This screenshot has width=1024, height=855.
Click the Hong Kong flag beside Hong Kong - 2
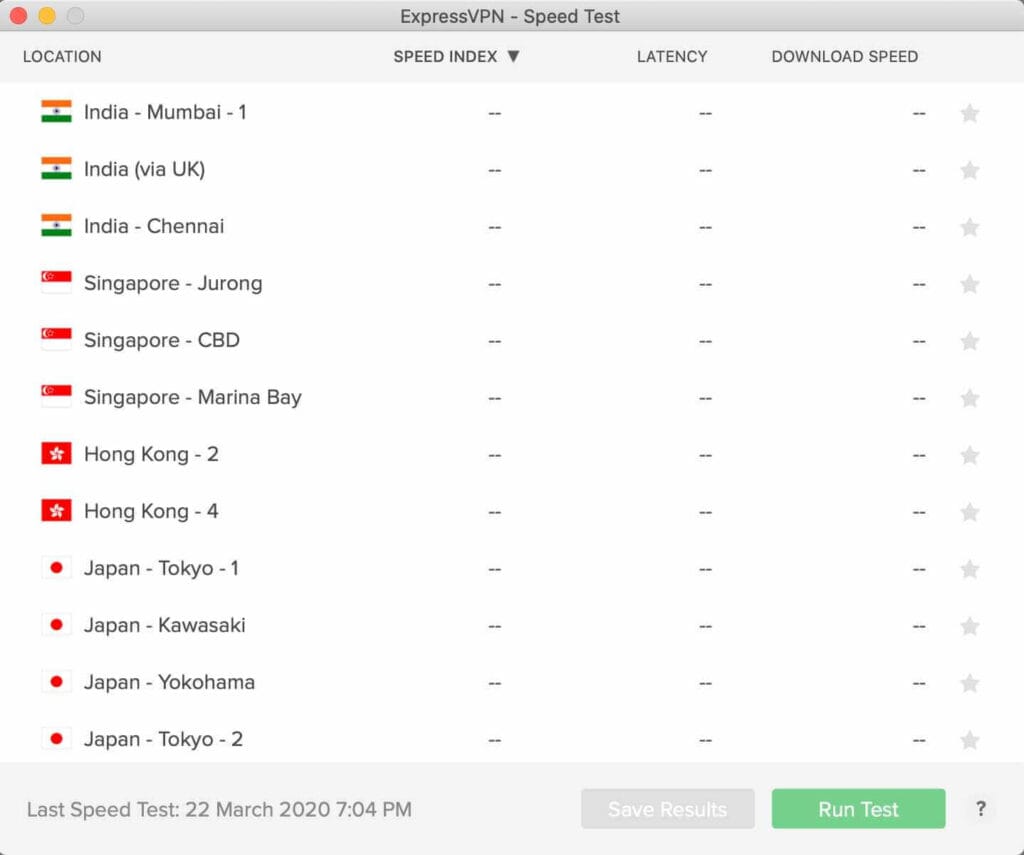57,454
